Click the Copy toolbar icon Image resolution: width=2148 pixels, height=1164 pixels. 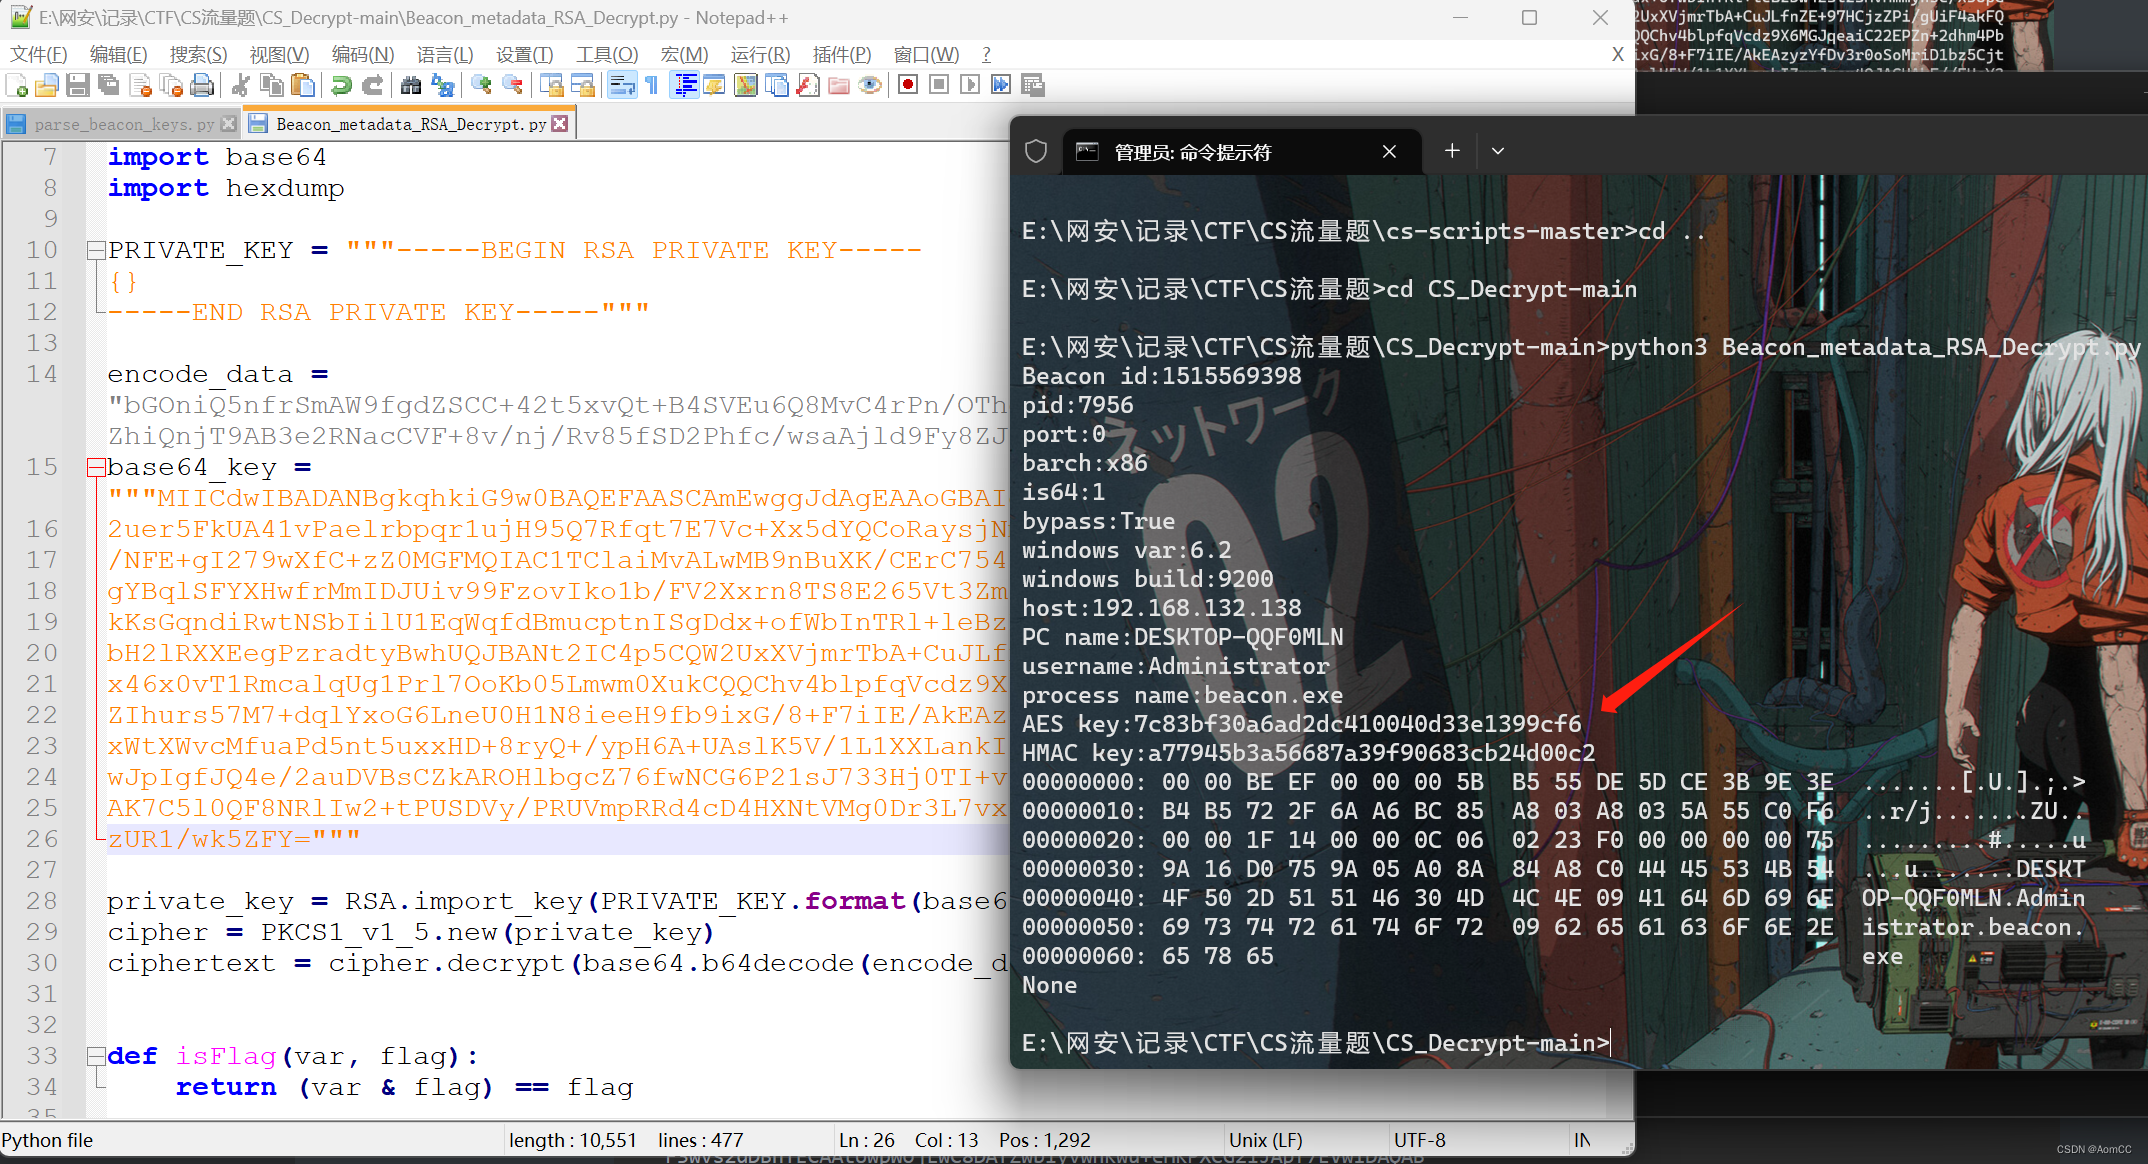coord(271,86)
